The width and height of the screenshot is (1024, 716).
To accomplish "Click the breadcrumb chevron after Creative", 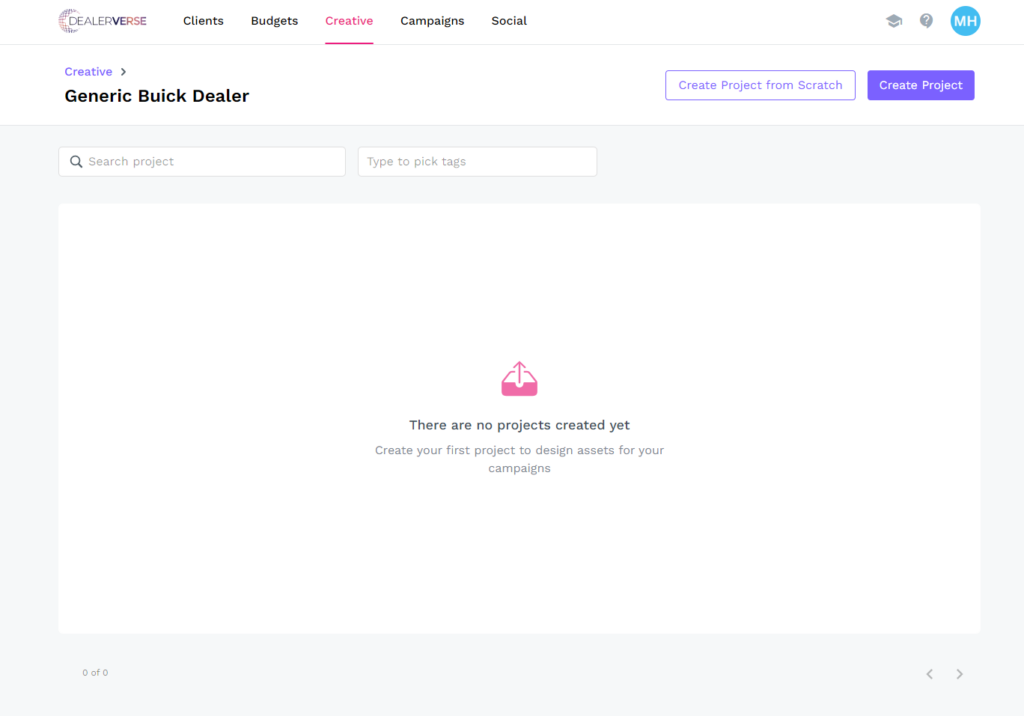I will (x=123, y=72).
